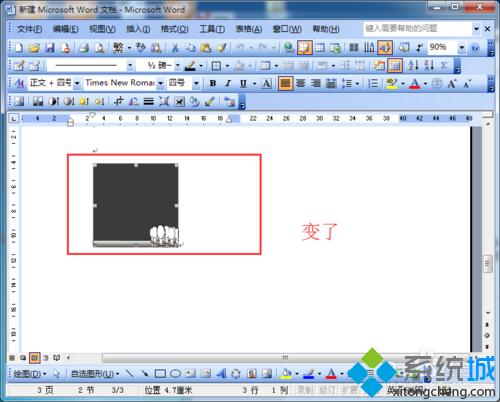This screenshot has height=402, width=500.
Task: Select the Arrow drawing tool
Action: 145,374
